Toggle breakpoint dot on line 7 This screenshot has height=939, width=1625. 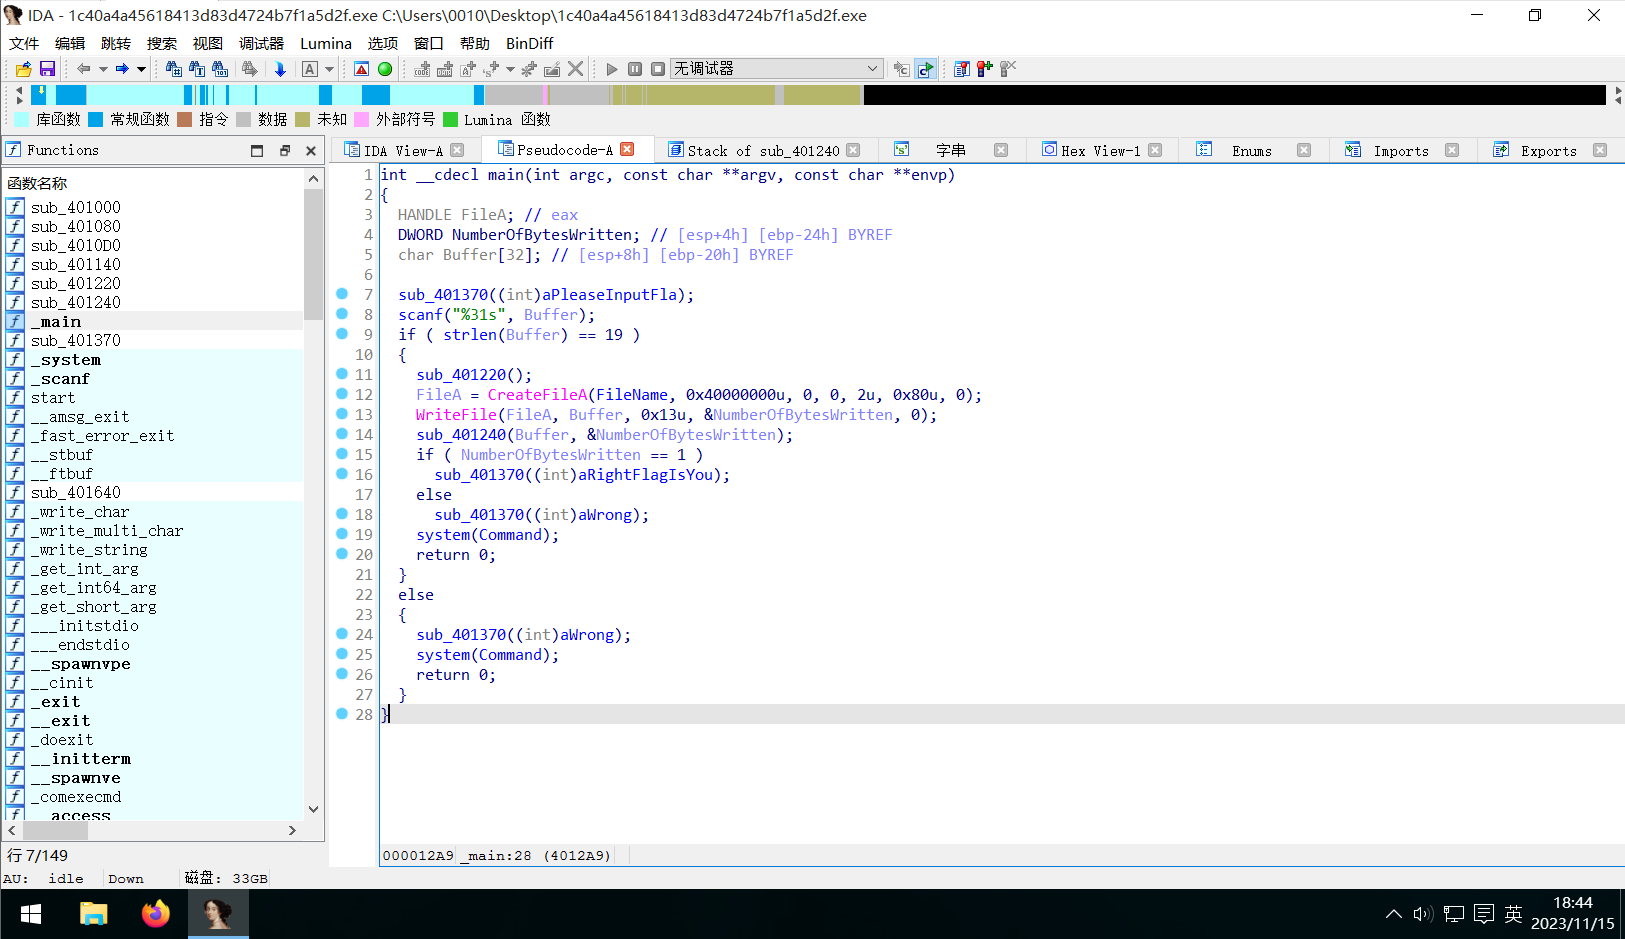(342, 294)
